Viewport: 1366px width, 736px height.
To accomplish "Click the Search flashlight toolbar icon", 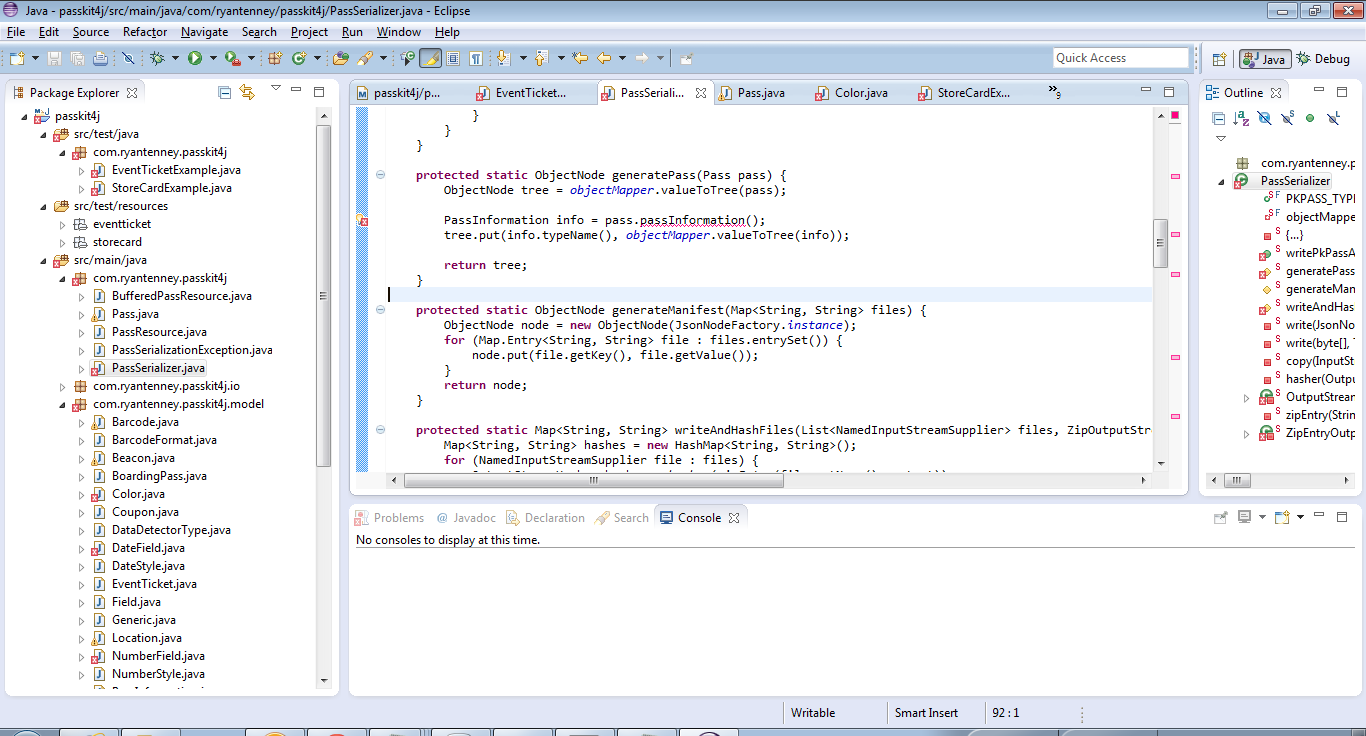I will pyautogui.click(x=365, y=58).
